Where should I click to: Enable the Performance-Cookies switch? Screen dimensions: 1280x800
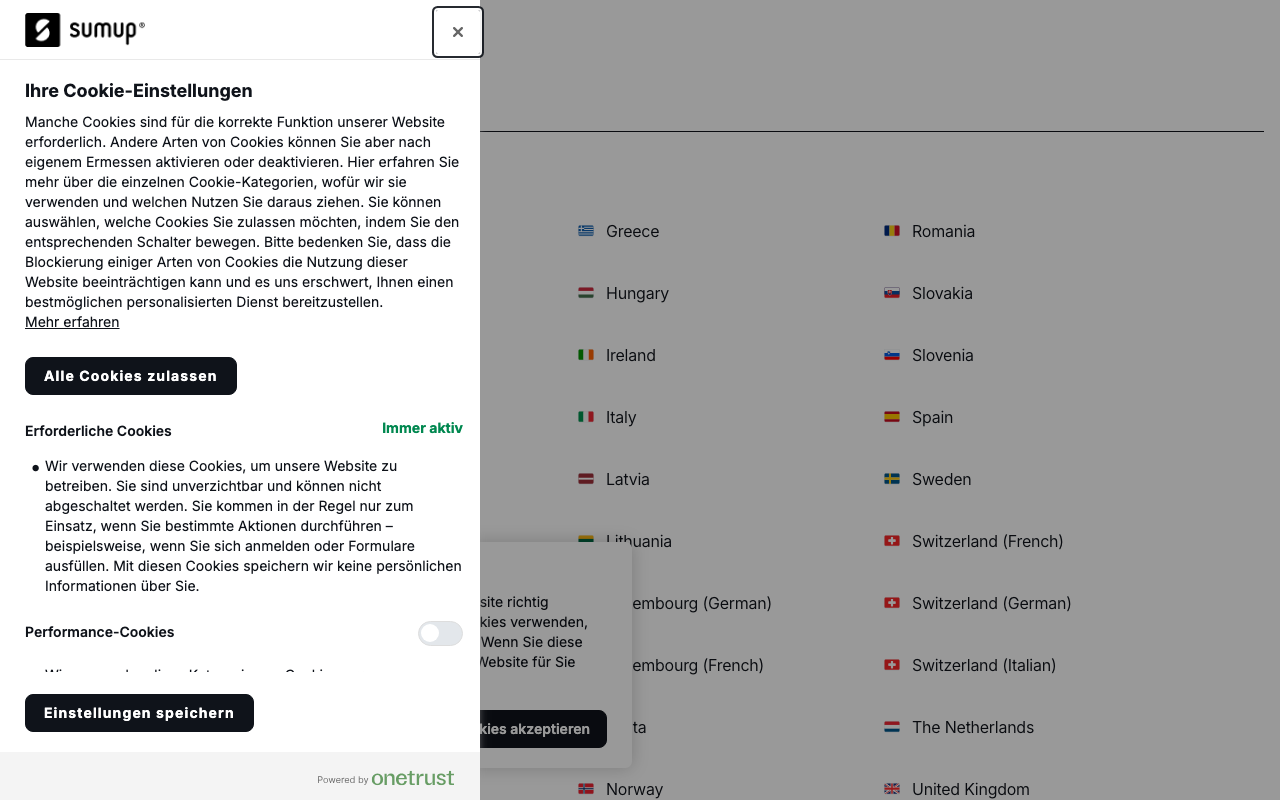tap(440, 633)
